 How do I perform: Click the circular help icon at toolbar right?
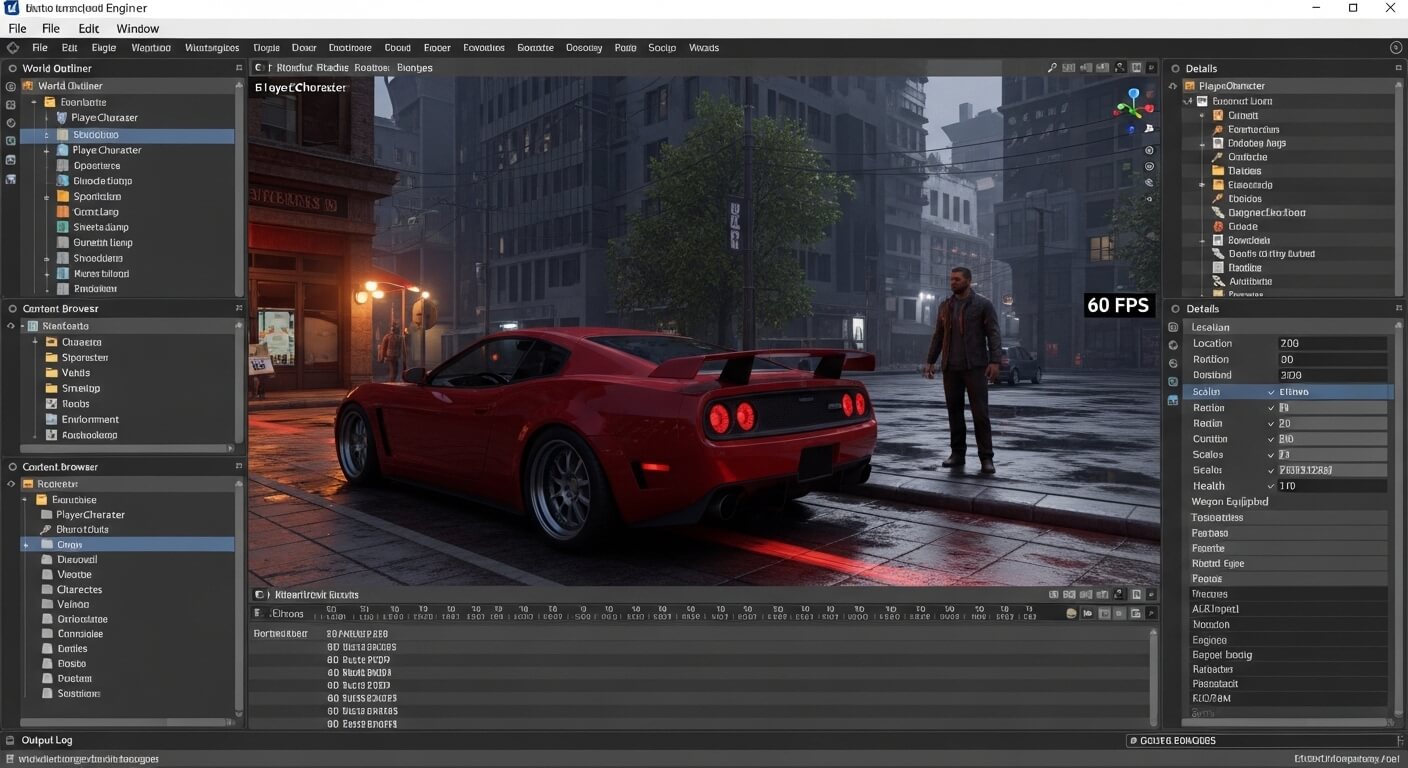coord(1396,48)
